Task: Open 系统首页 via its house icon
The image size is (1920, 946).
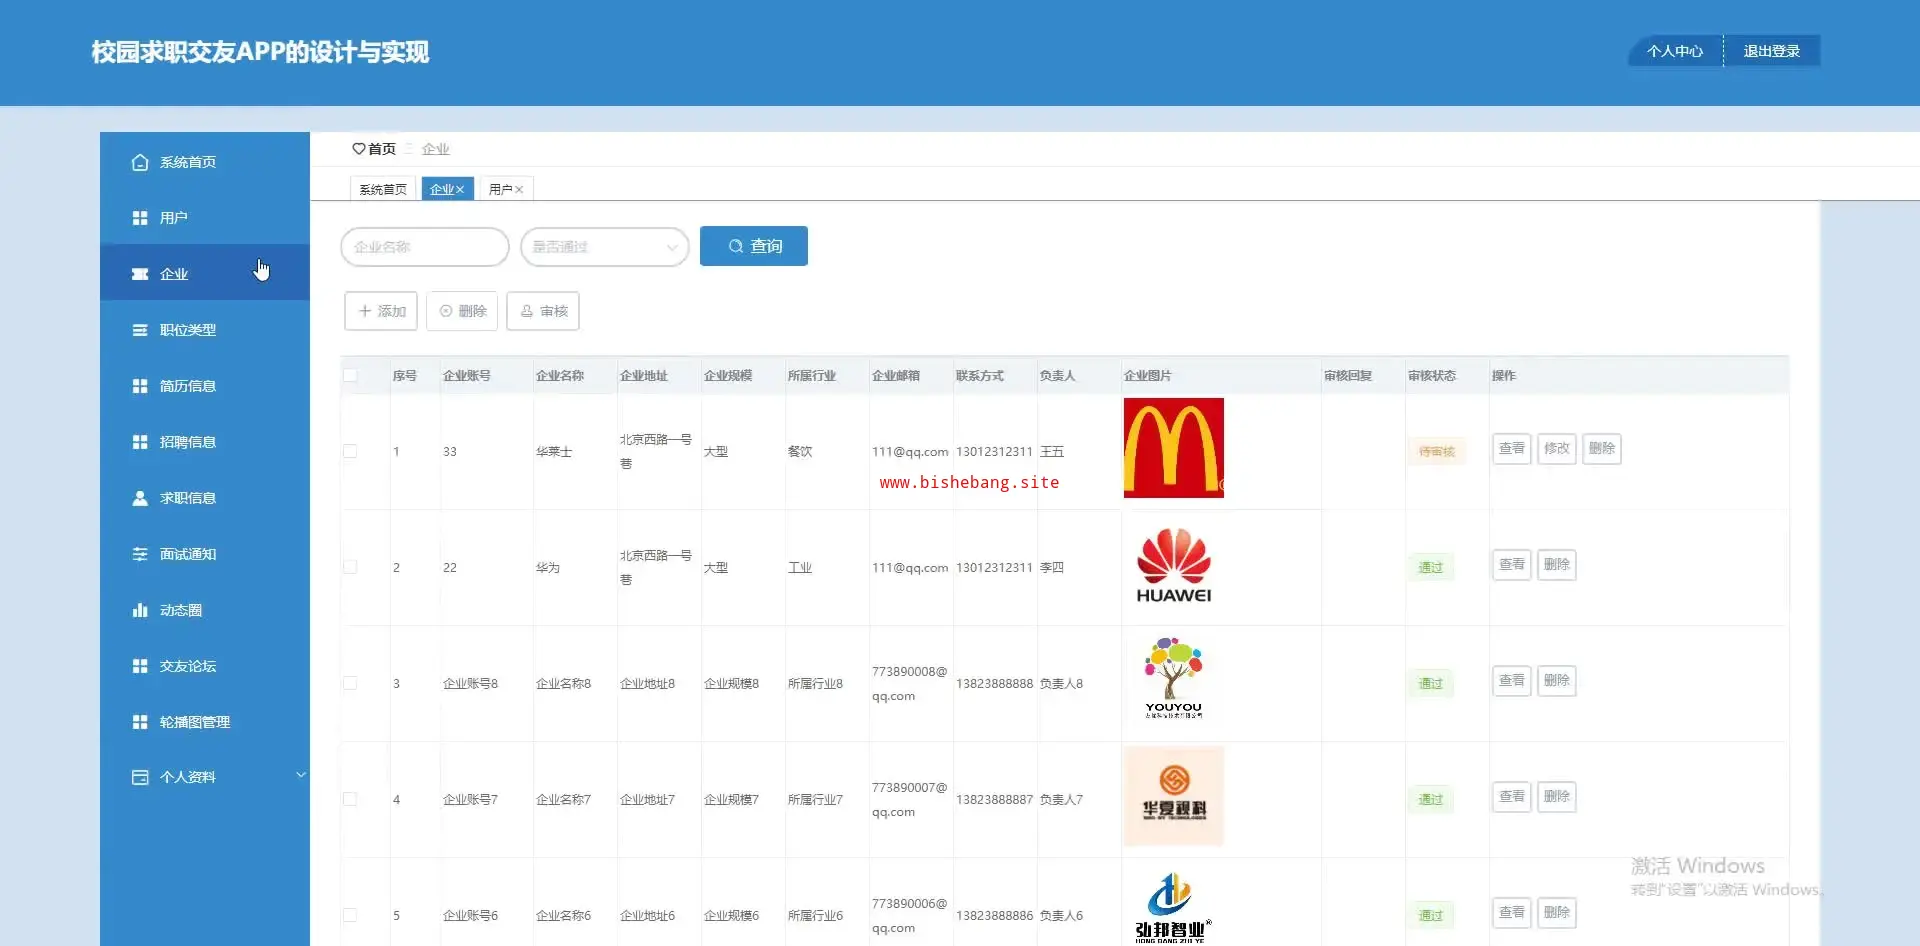Action: pos(140,162)
